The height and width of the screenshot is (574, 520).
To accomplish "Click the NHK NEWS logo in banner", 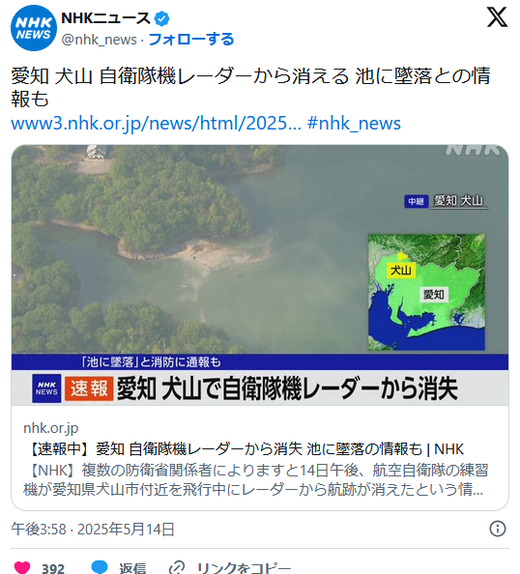I will [47, 388].
